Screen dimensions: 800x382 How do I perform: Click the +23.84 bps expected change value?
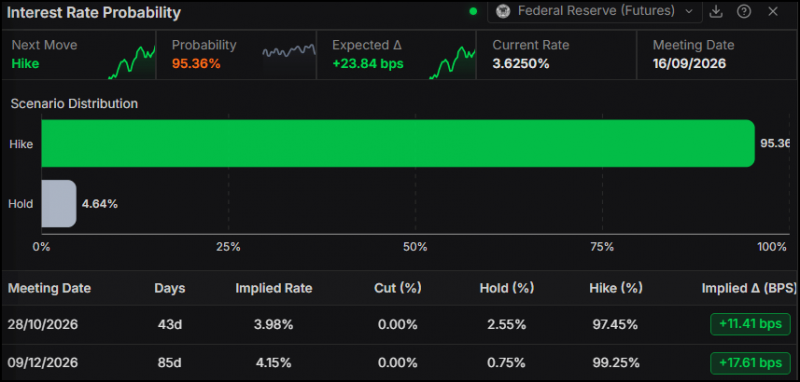click(368, 64)
